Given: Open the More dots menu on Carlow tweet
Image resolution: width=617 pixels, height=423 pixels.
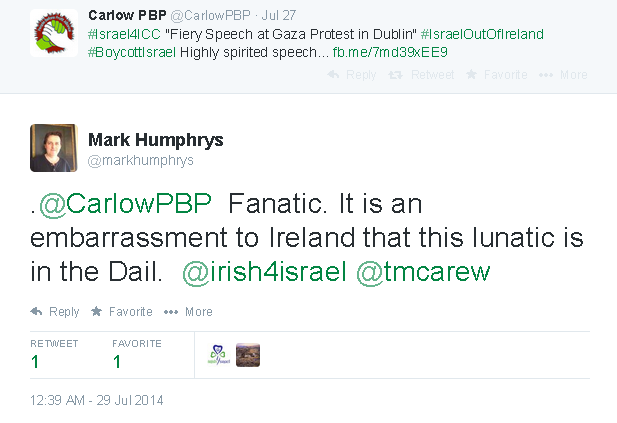Looking at the screenshot, I should point(546,75).
